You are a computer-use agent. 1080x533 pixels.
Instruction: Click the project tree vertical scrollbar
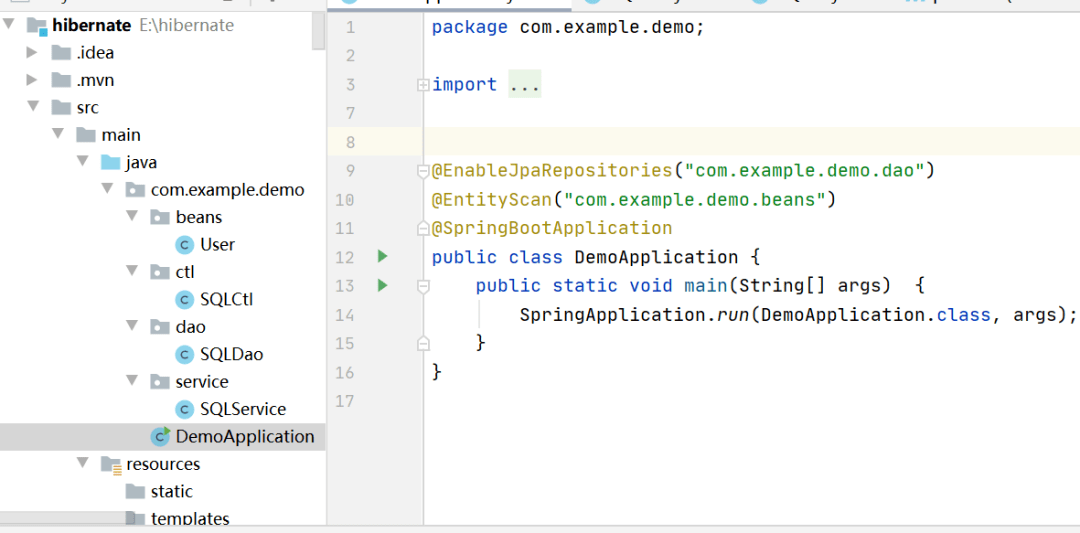pyautogui.click(x=319, y=30)
